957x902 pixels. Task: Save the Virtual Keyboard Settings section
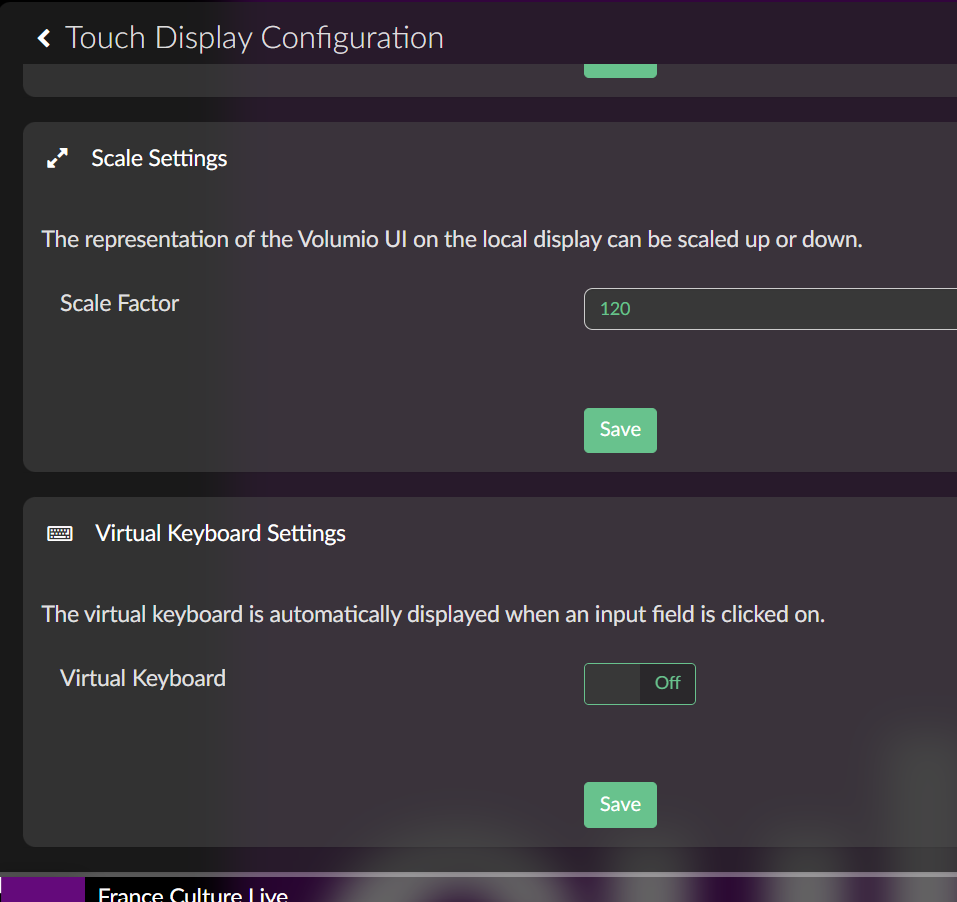coord(620,805)
